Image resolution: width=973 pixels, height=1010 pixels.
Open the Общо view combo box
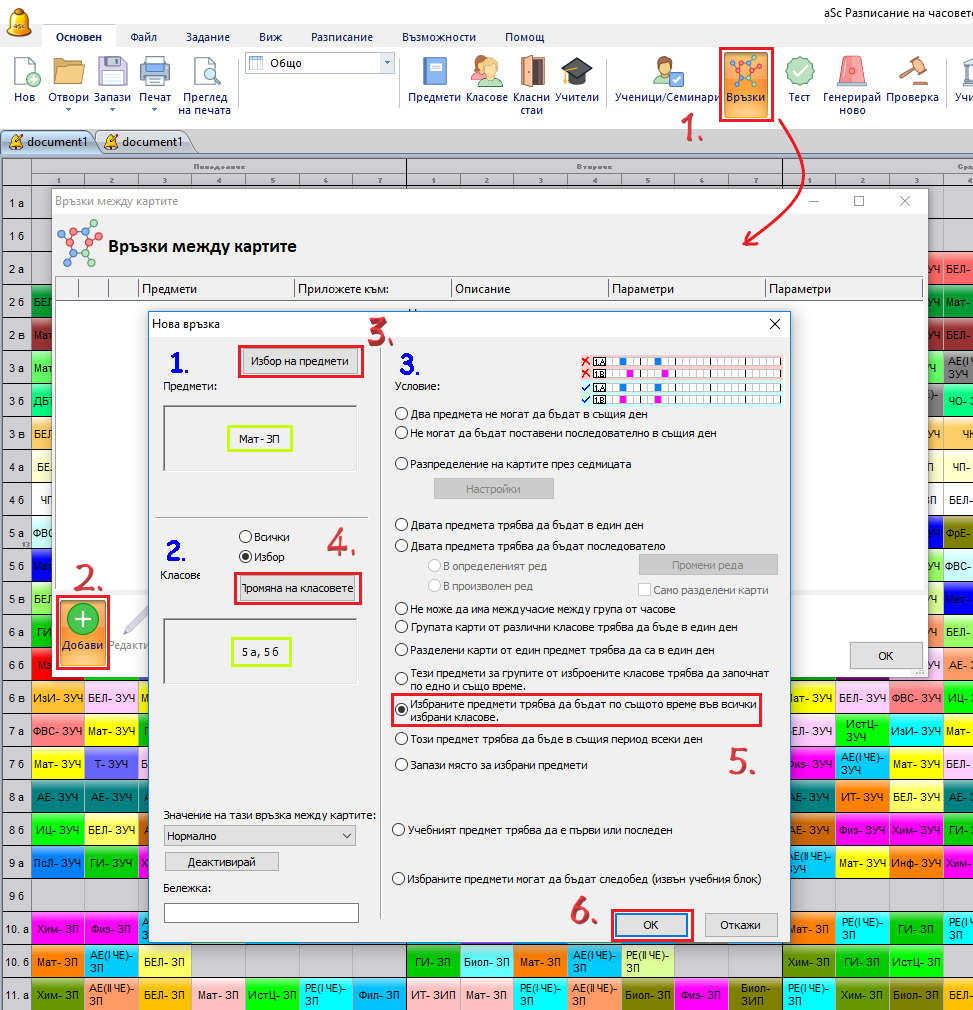tap(320, 63)
